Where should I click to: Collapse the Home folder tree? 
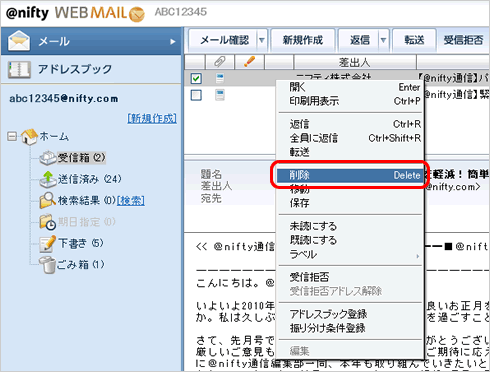click(x=12, y=136)
